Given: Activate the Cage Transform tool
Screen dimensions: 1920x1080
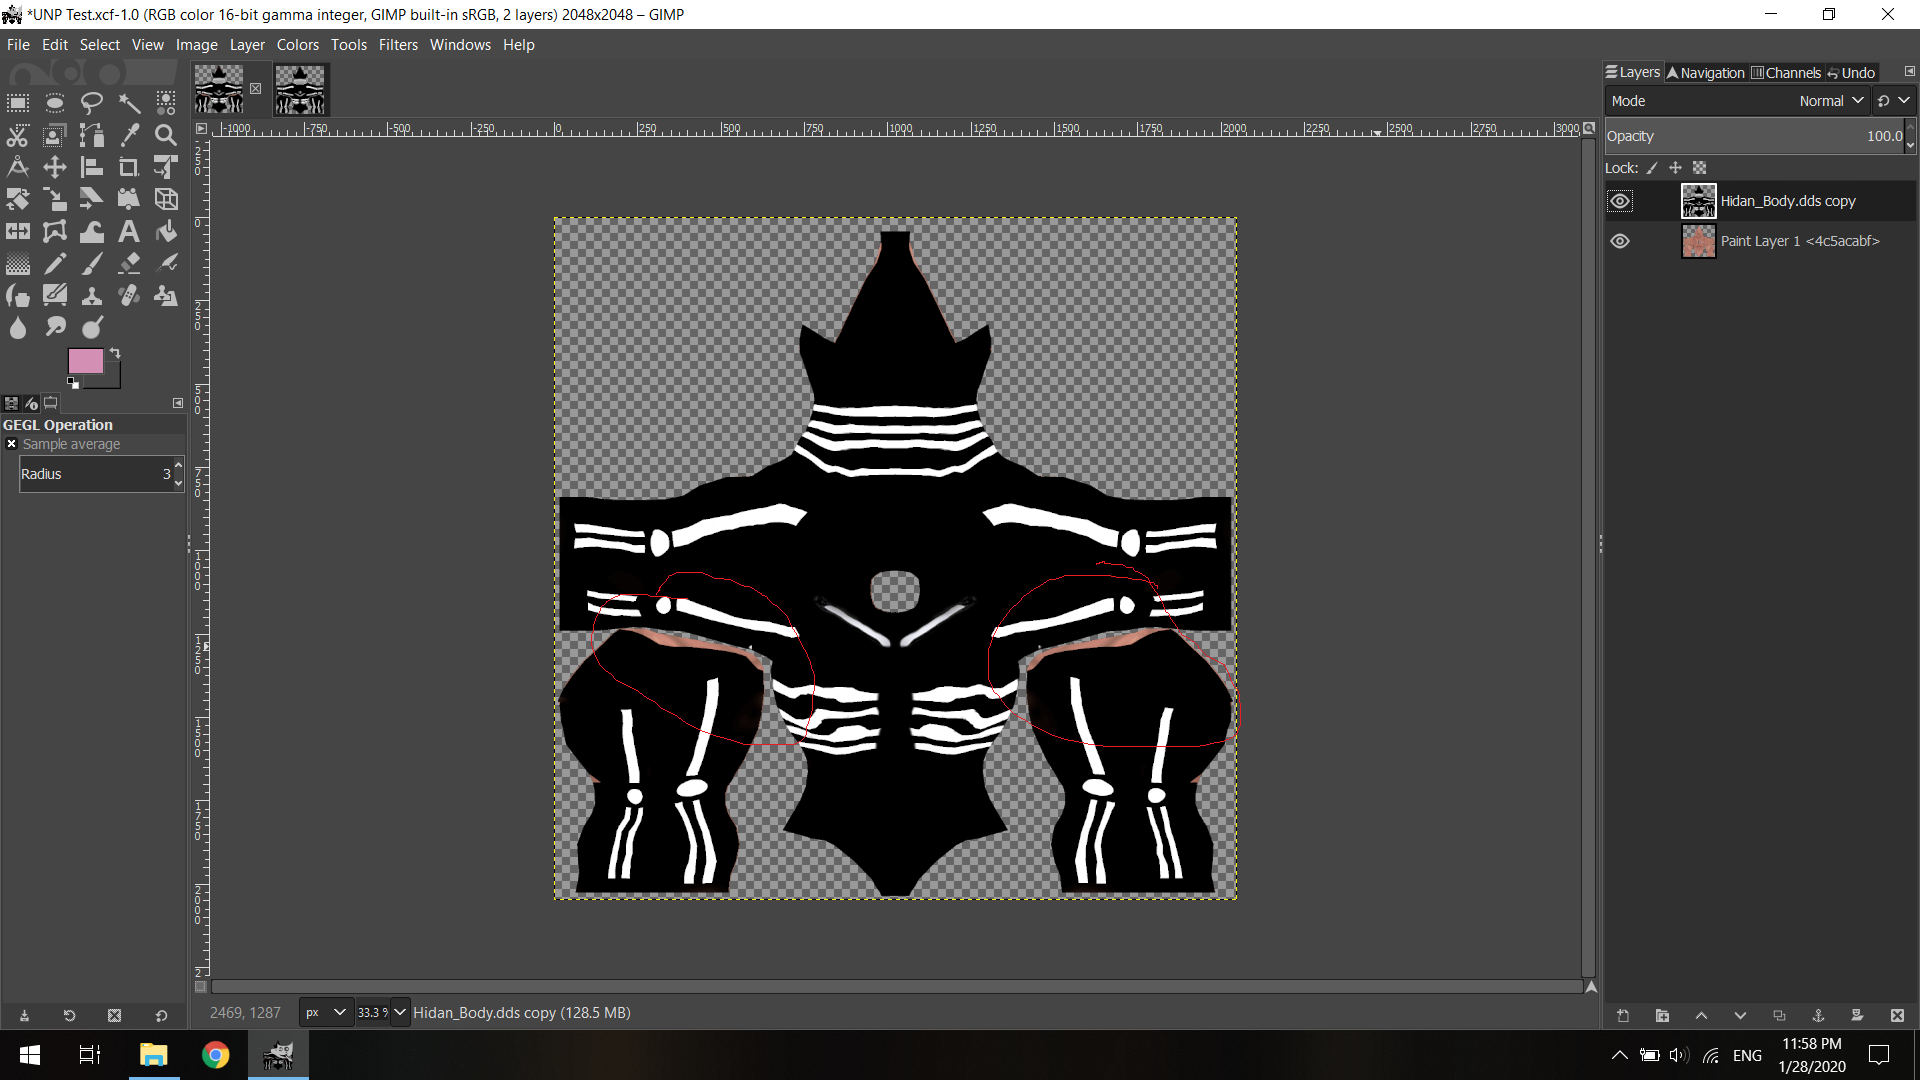Looking at the screenshot, I should (x=55, y=231).
